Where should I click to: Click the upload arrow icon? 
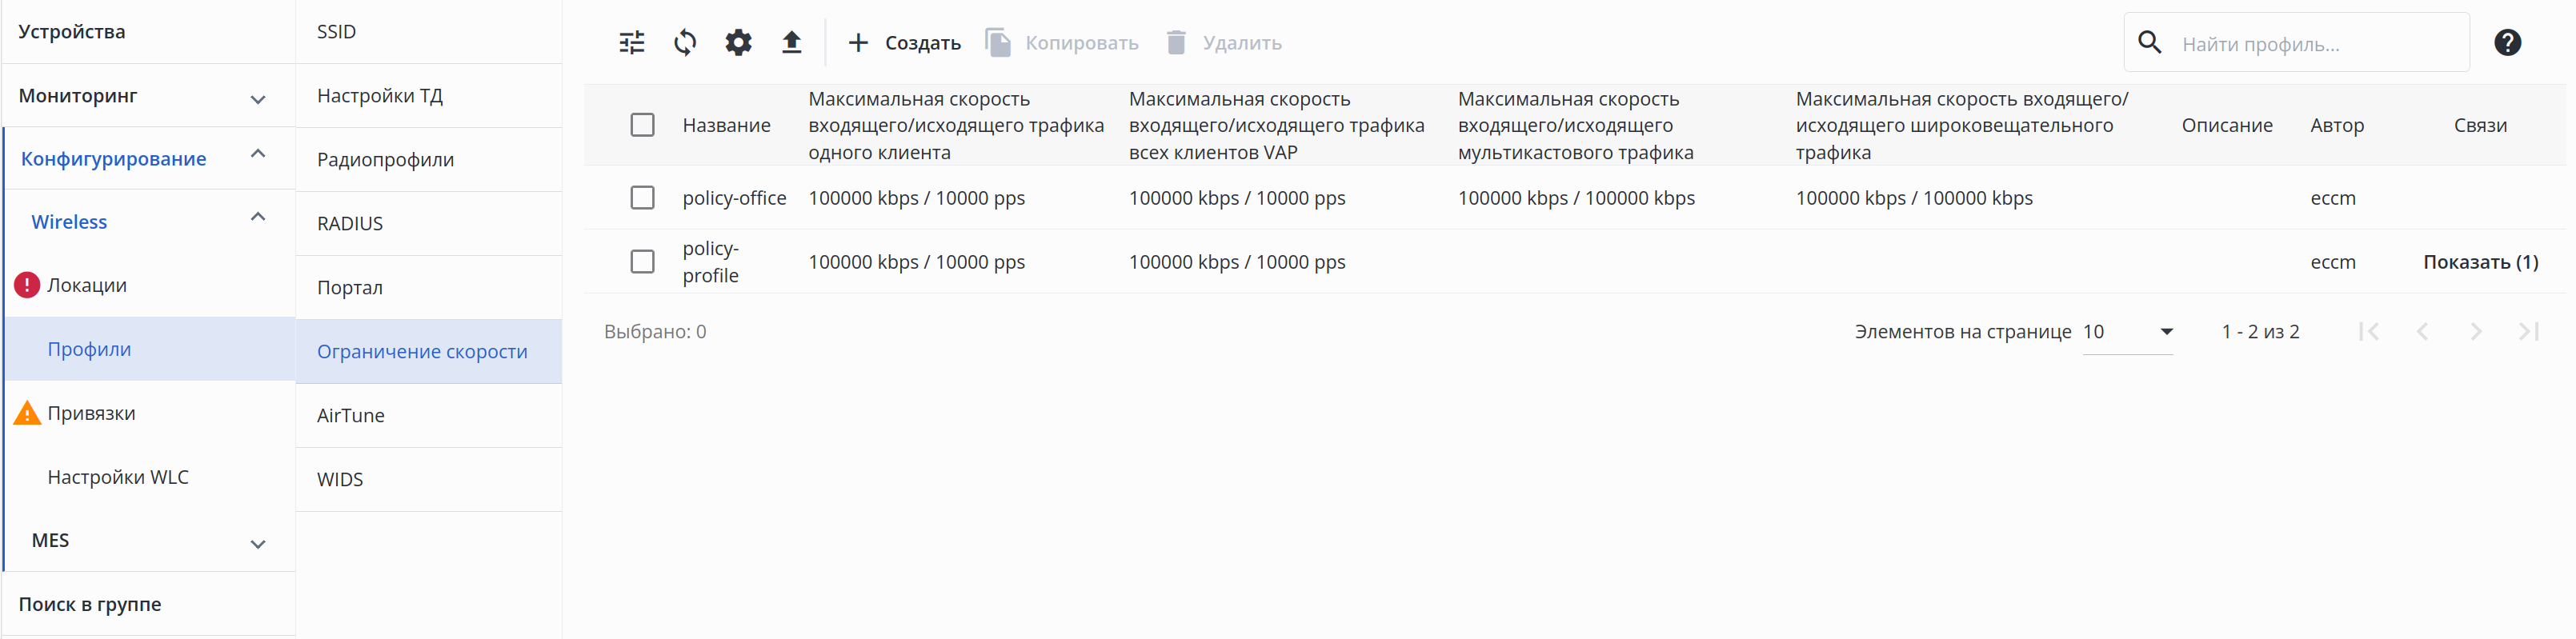pyautogui.click(x=791, y=43)
